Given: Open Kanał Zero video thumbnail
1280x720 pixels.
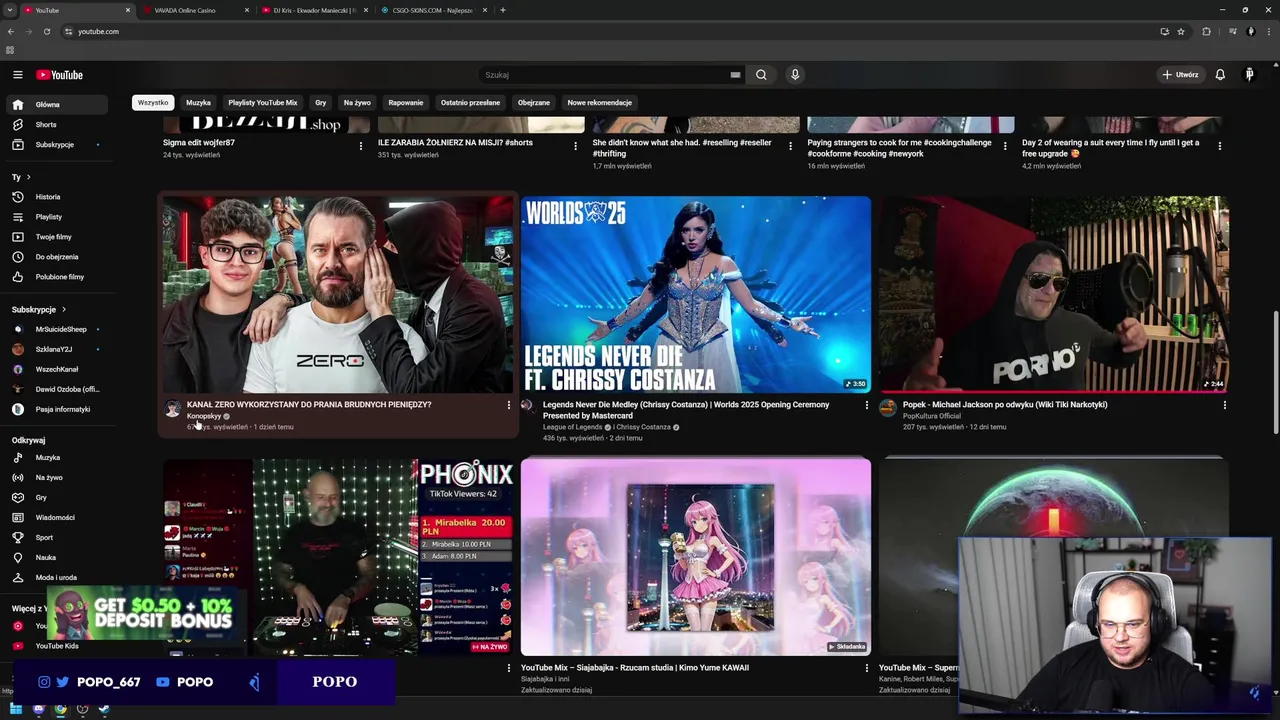Looking at the screenshot, I should point(338,295).
